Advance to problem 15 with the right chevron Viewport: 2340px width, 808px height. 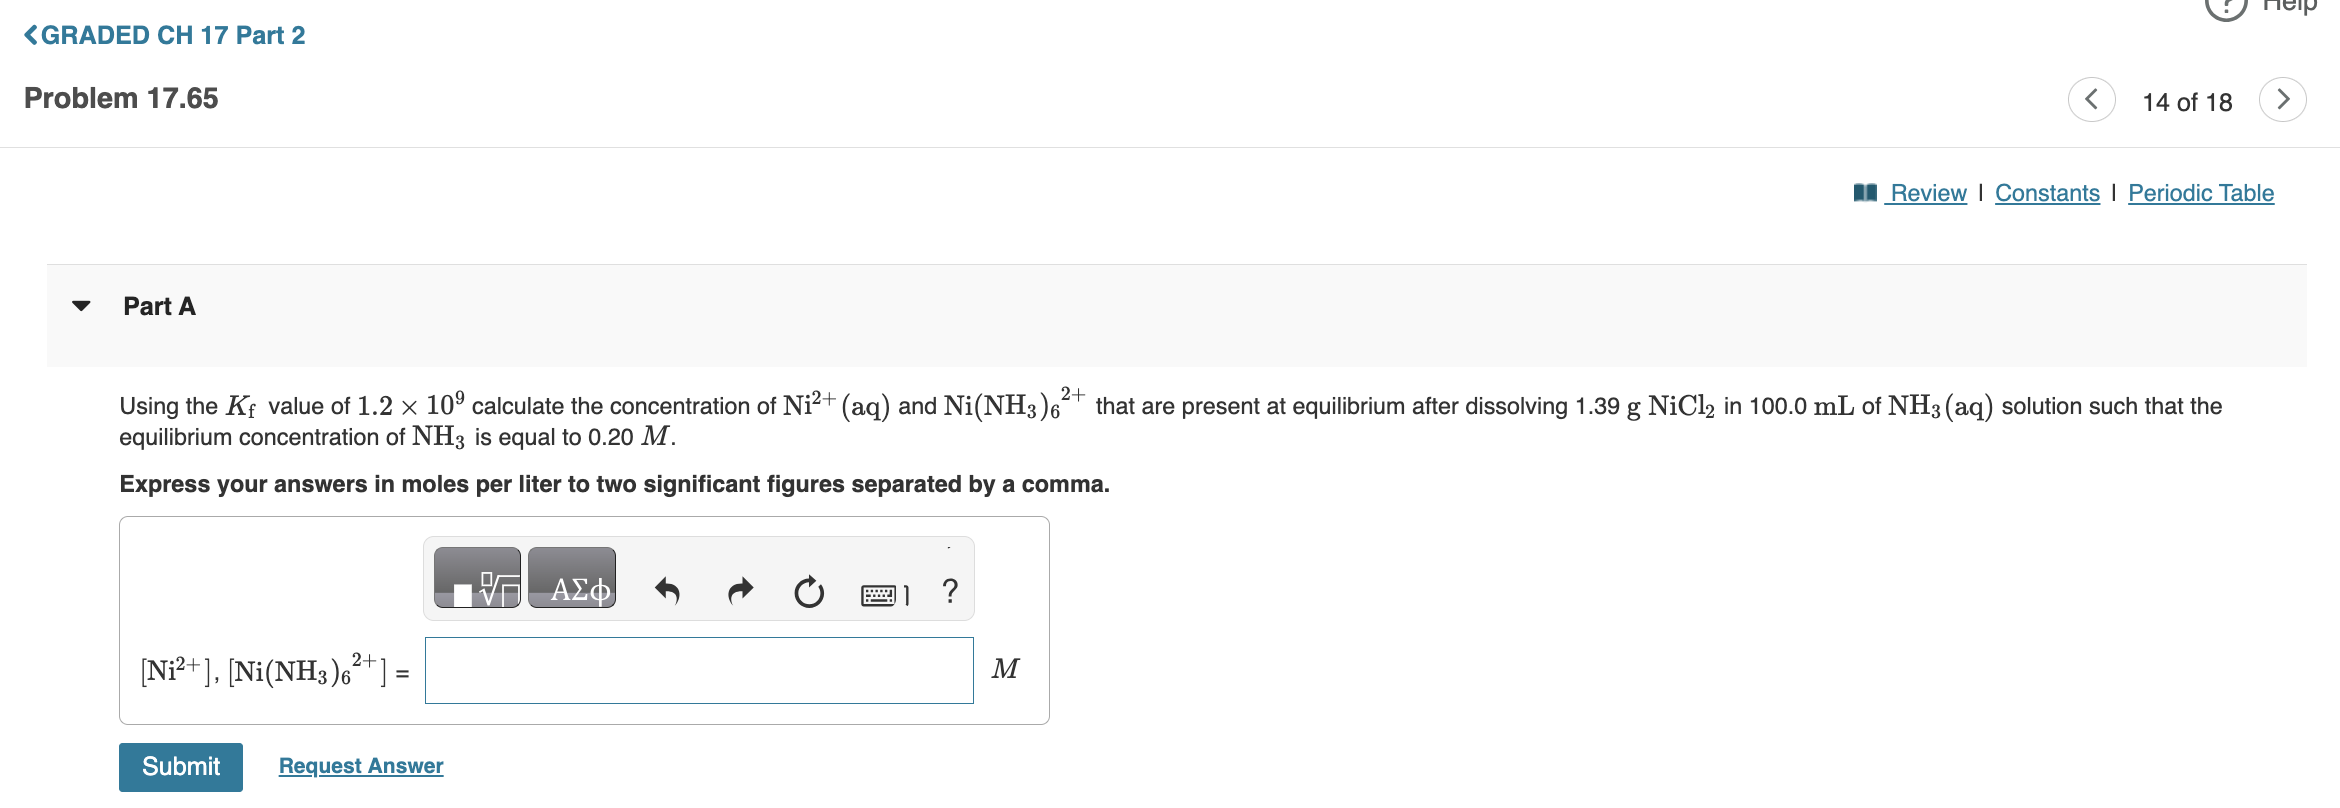coord(2283,99)
